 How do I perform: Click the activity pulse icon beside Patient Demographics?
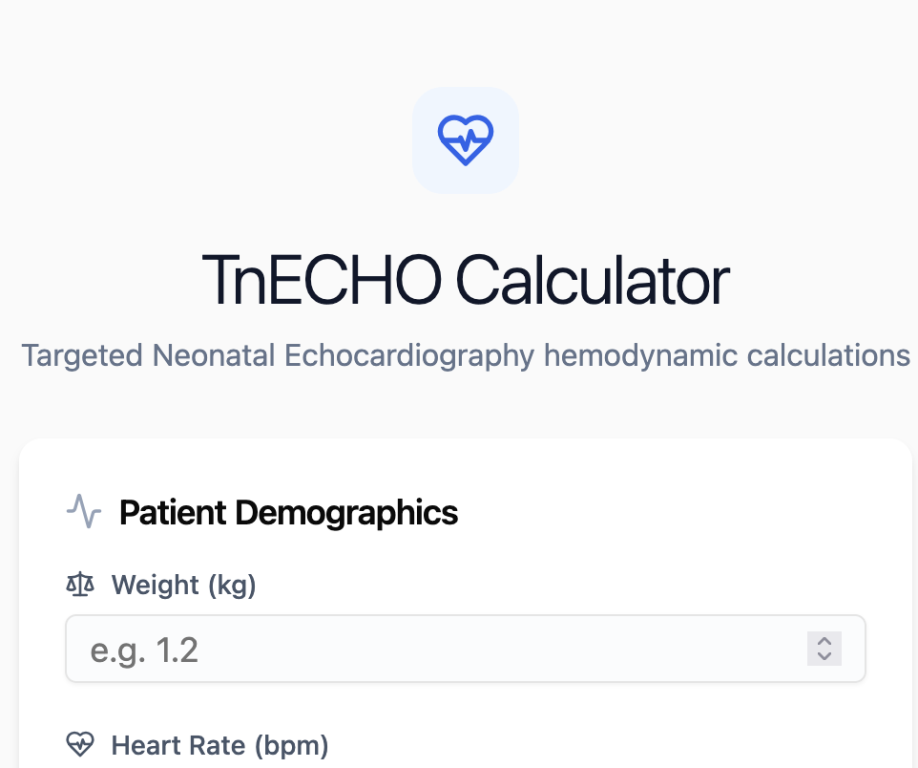(x=84, y=512)
